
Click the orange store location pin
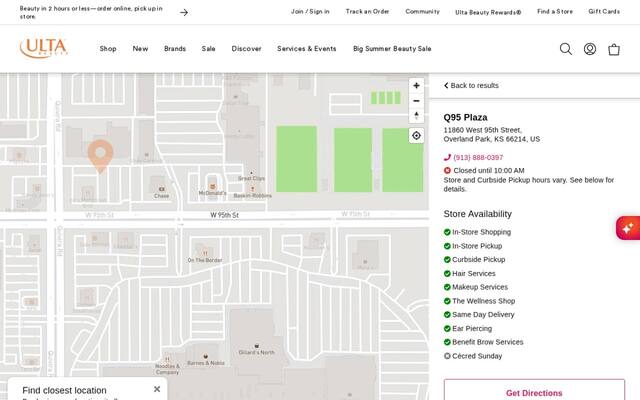pyautogui.click(x=100, y=156)
